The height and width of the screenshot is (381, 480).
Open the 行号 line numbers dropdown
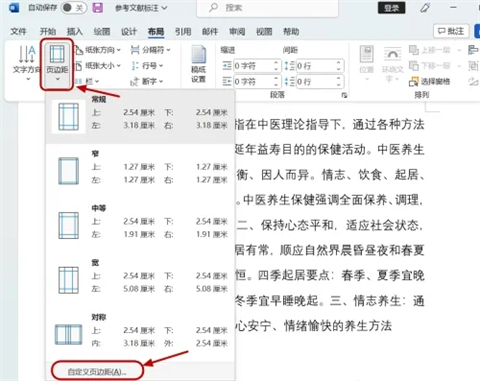(x=147, y=66)
